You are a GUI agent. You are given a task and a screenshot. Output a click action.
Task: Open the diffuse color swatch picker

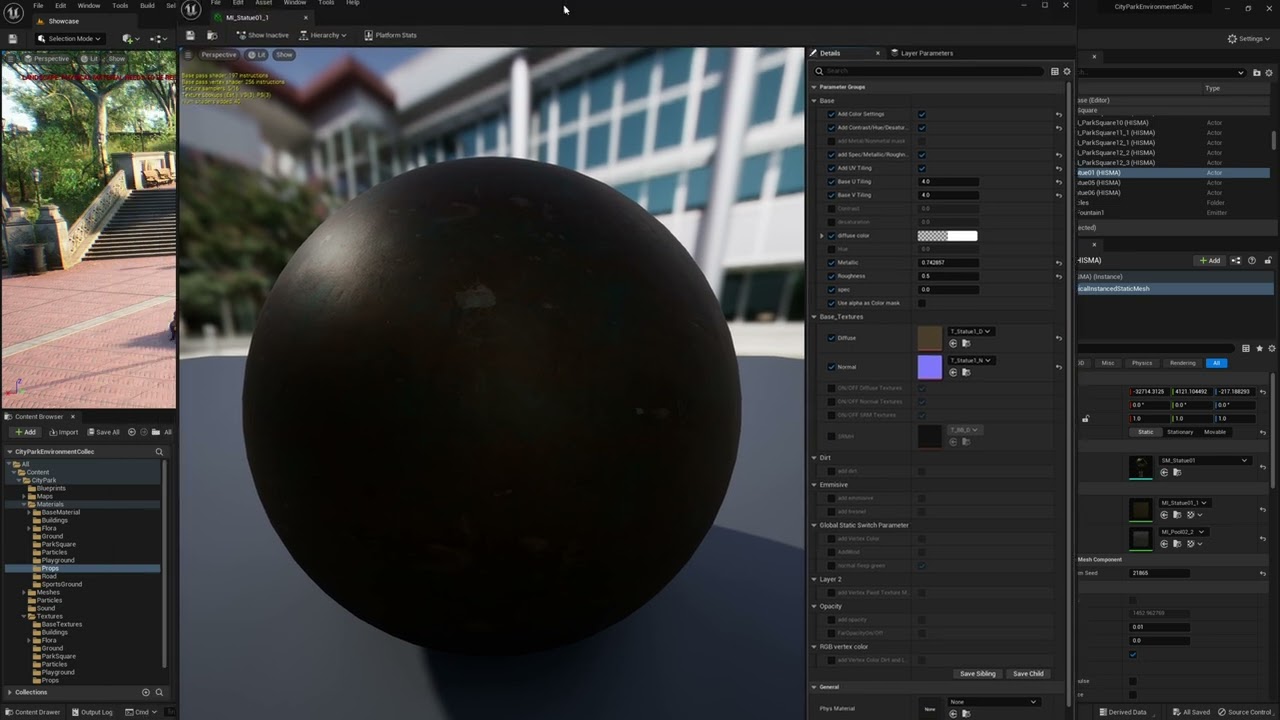coord(947,236)
